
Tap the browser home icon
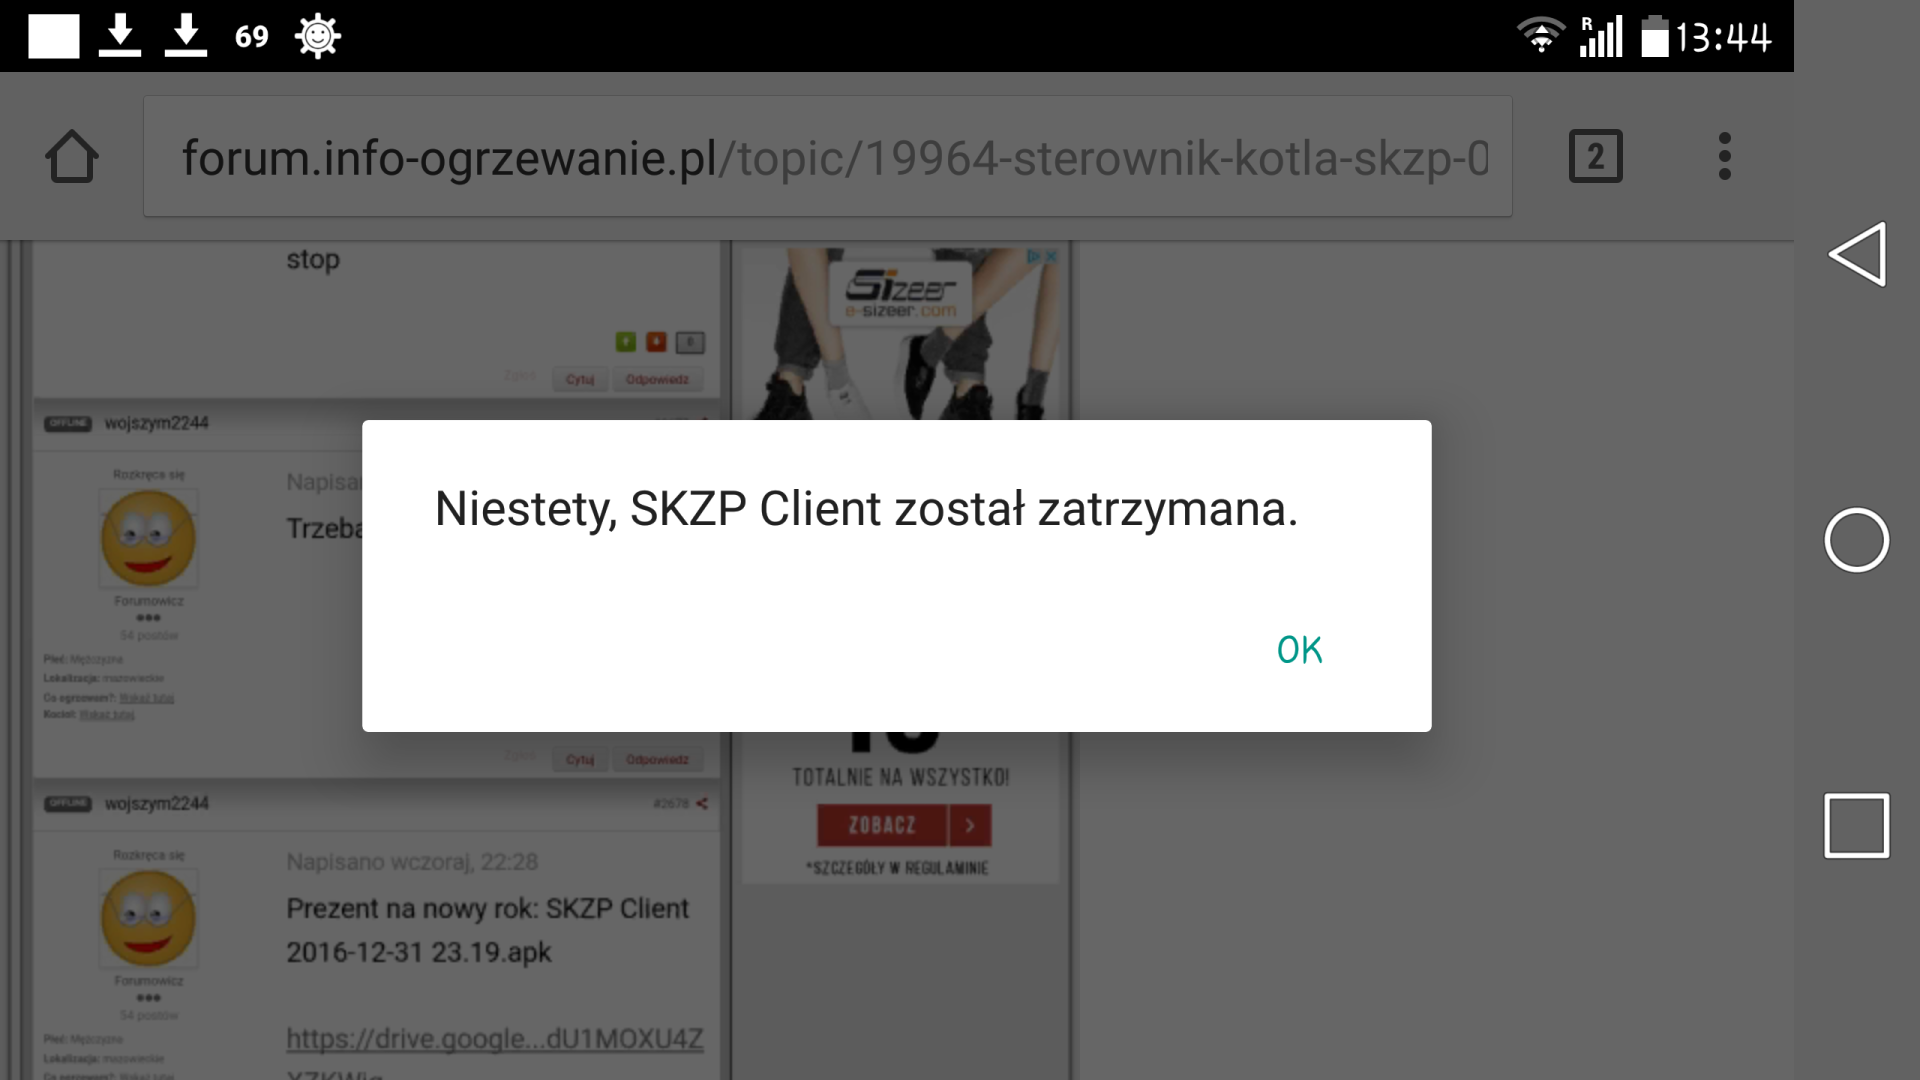coord(72,157)
